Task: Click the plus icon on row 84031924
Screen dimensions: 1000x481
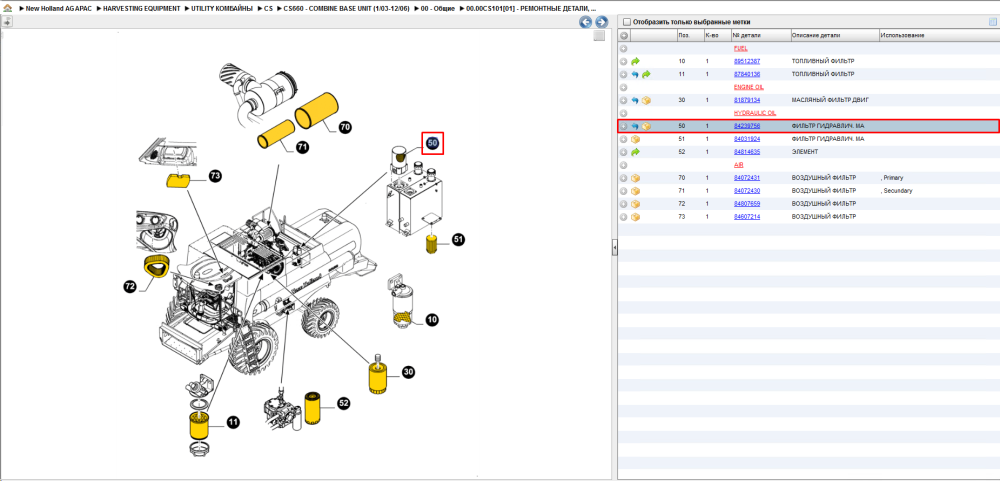Action: pos(624,139)
